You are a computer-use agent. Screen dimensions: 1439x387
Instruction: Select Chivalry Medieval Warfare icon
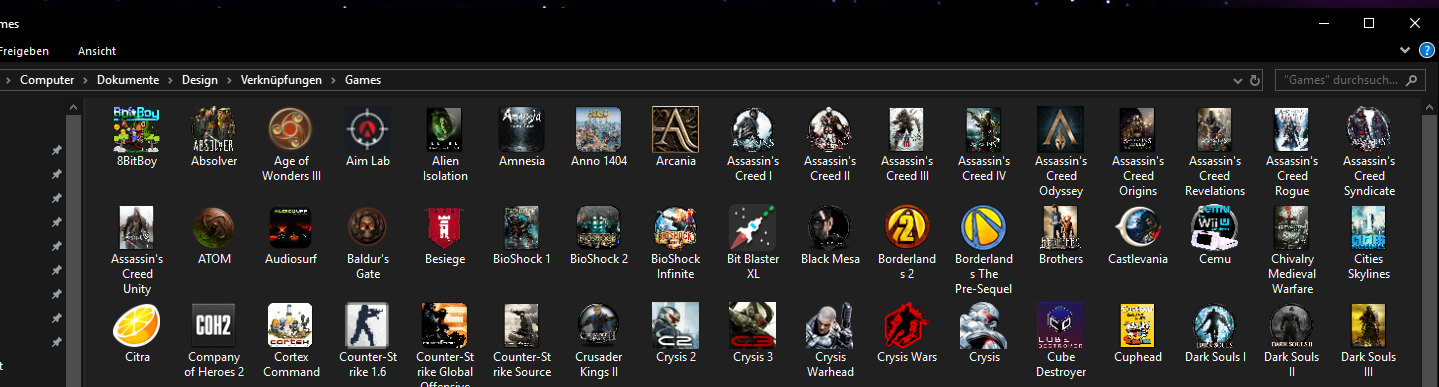1292,228
